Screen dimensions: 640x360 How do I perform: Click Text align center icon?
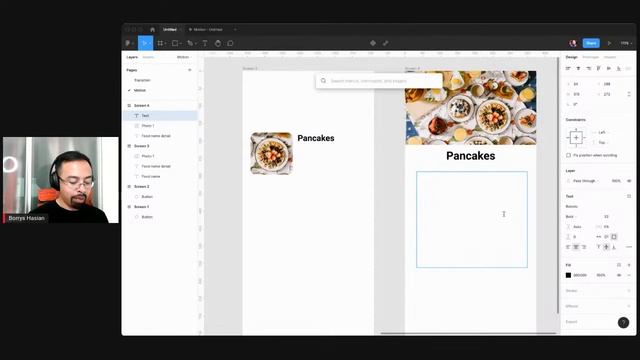(x=576, y=247)
